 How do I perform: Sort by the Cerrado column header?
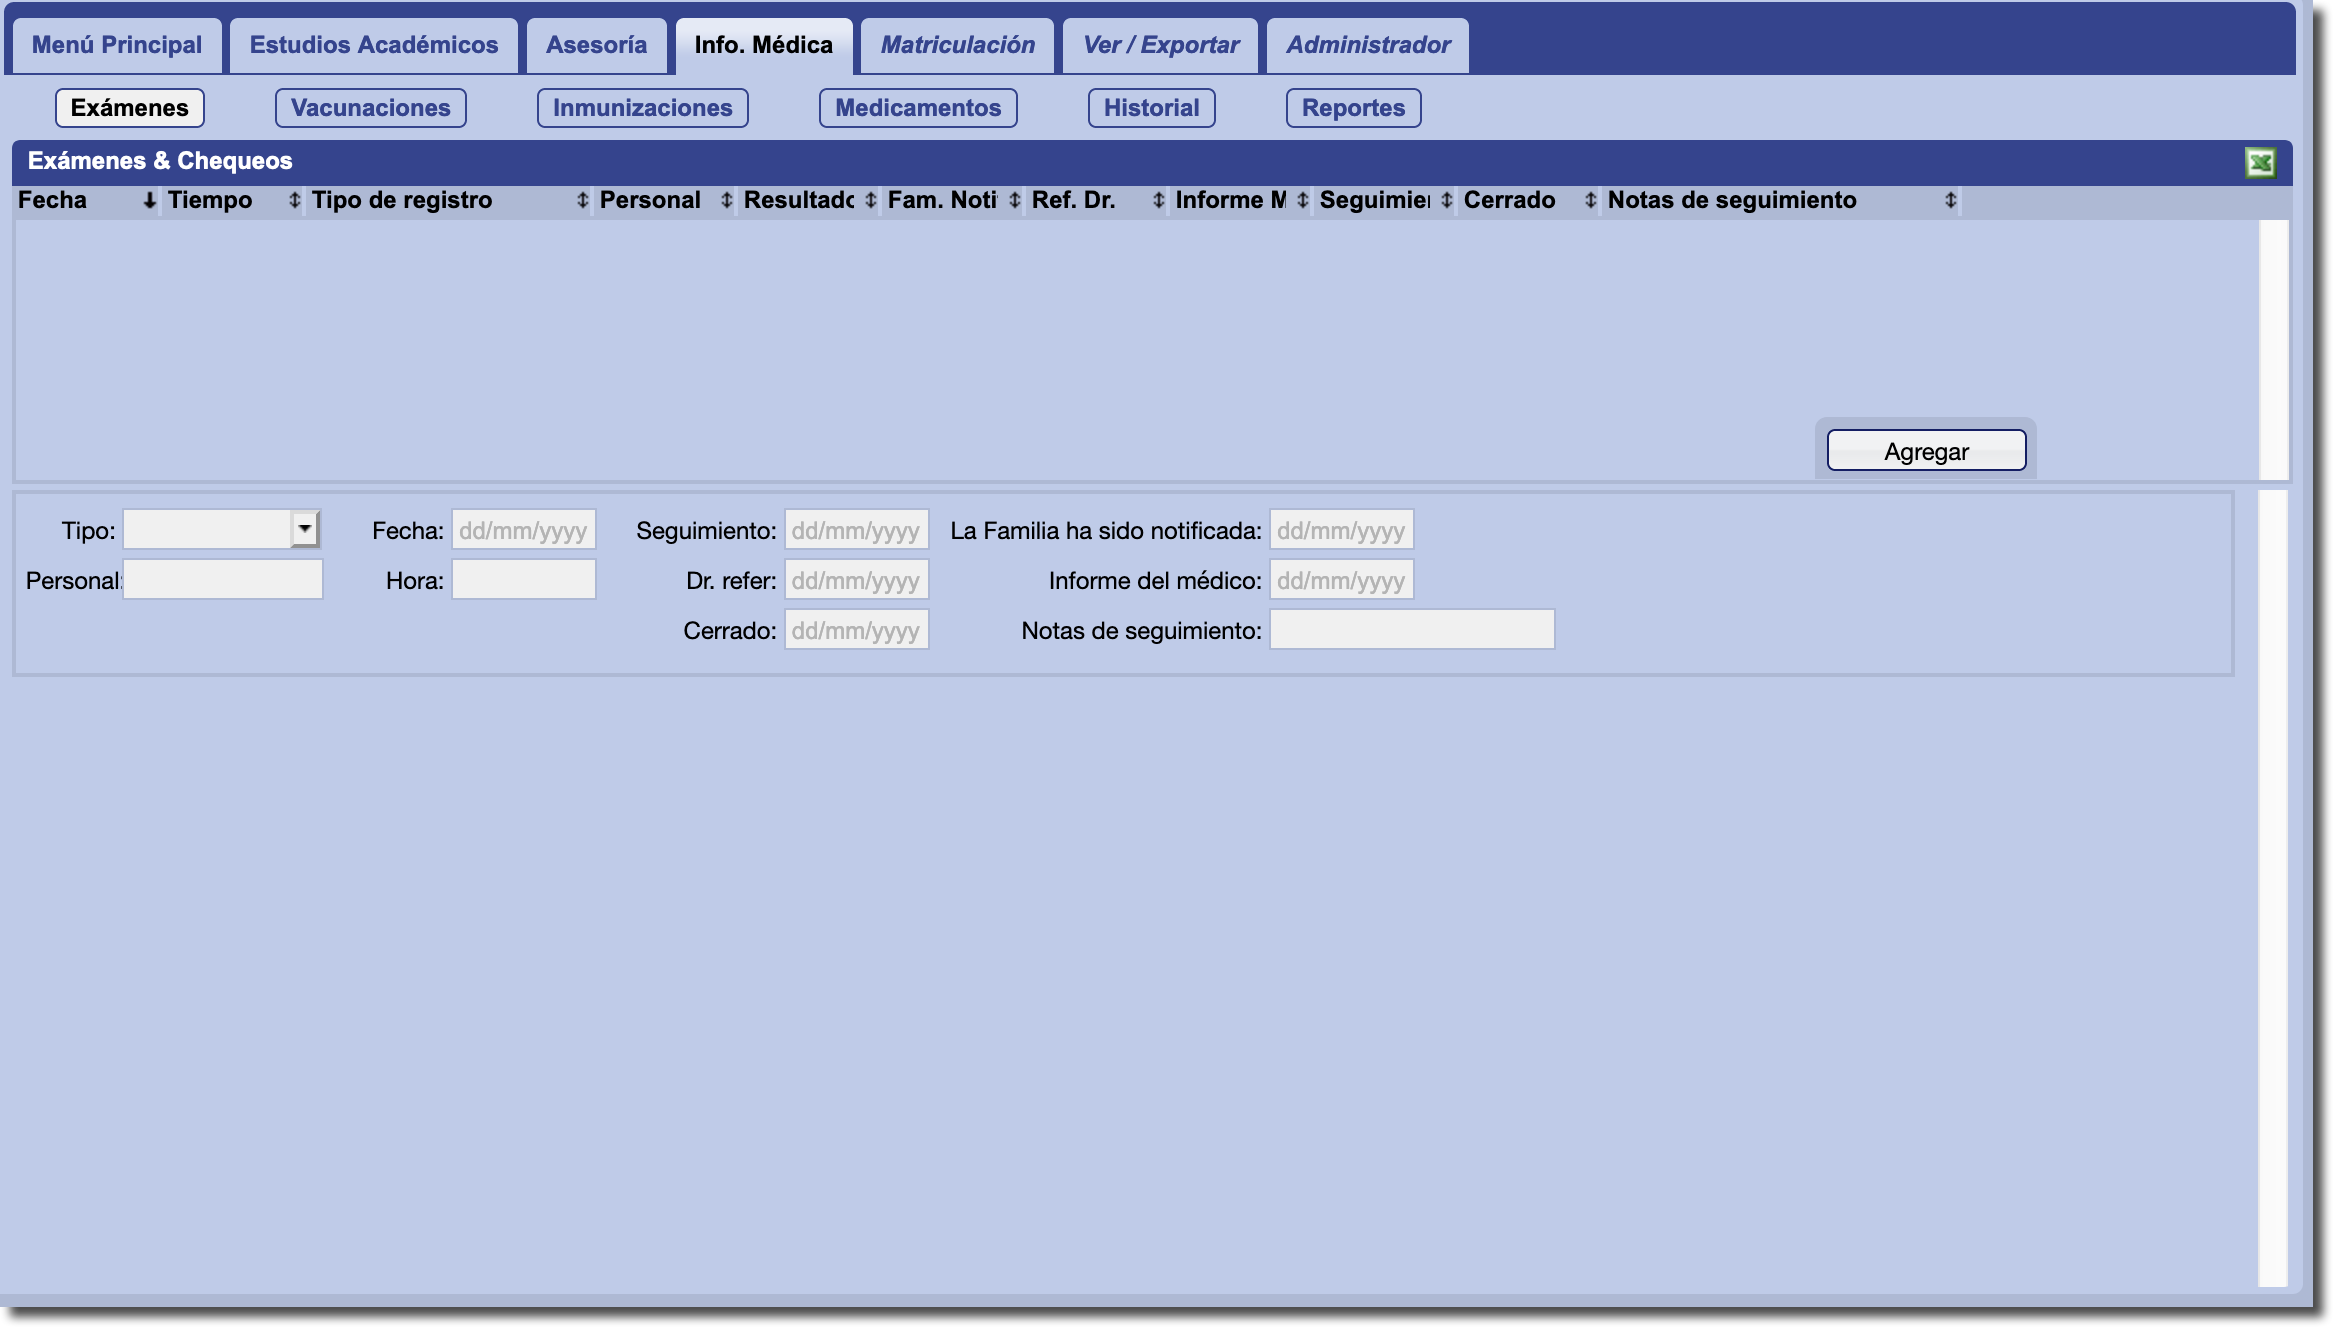point(1590,201)
